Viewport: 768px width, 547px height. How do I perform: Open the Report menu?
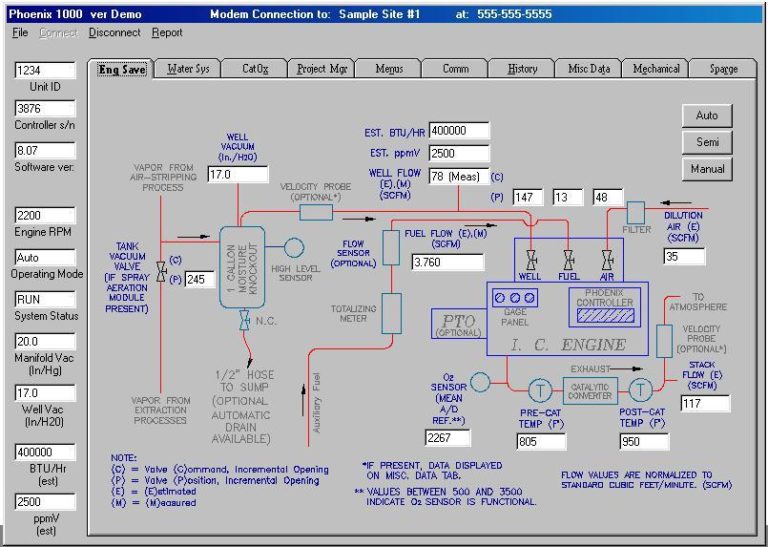167,33
